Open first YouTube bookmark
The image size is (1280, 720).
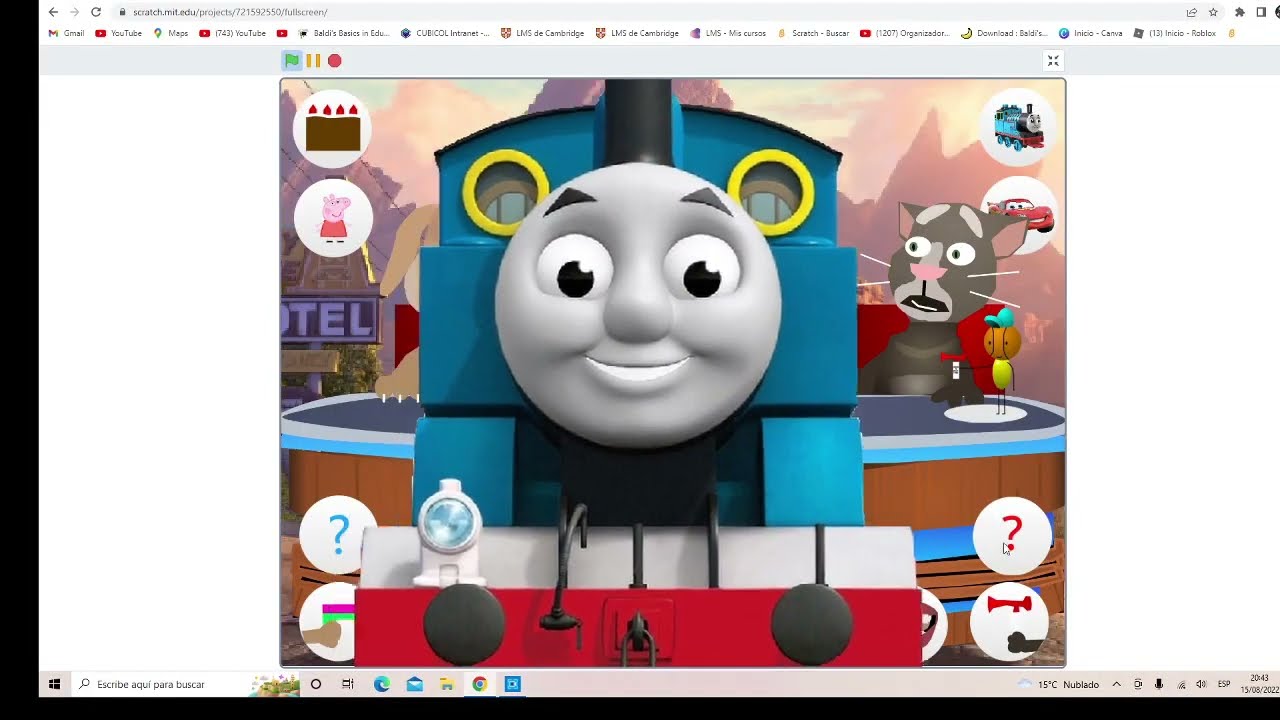pos(119,33)
